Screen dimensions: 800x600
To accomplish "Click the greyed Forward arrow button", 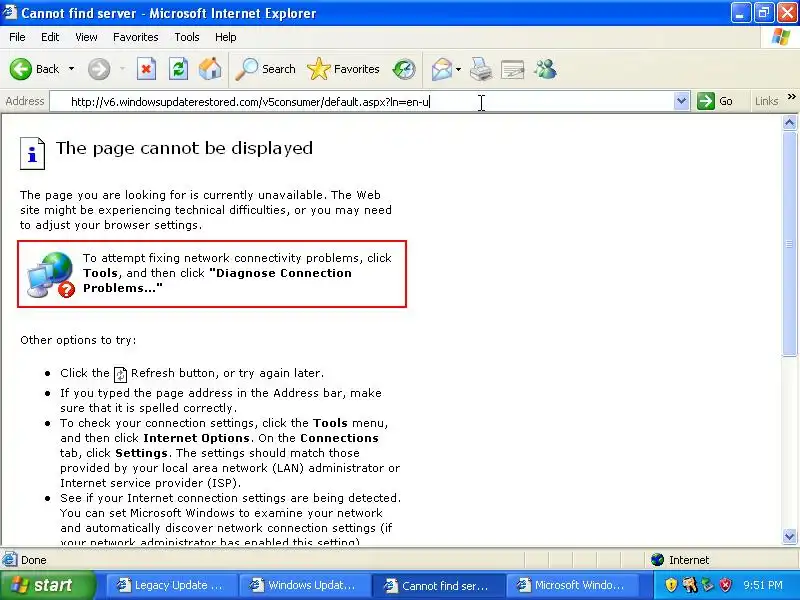I will click(x=99, y=69).
